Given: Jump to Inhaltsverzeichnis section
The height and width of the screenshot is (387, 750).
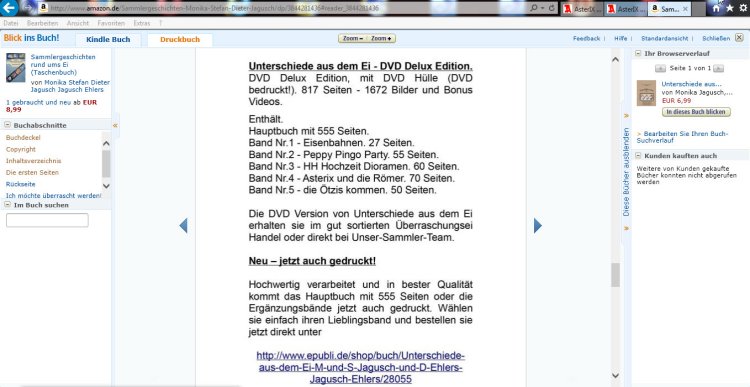Looking at the screenshot, I should click(x=33, y=161).
